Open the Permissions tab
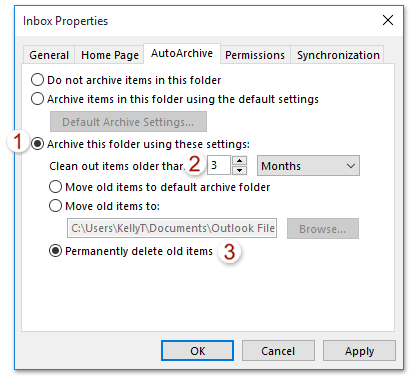The width and height of the screenshot is (412, 382). click(255, 55)
